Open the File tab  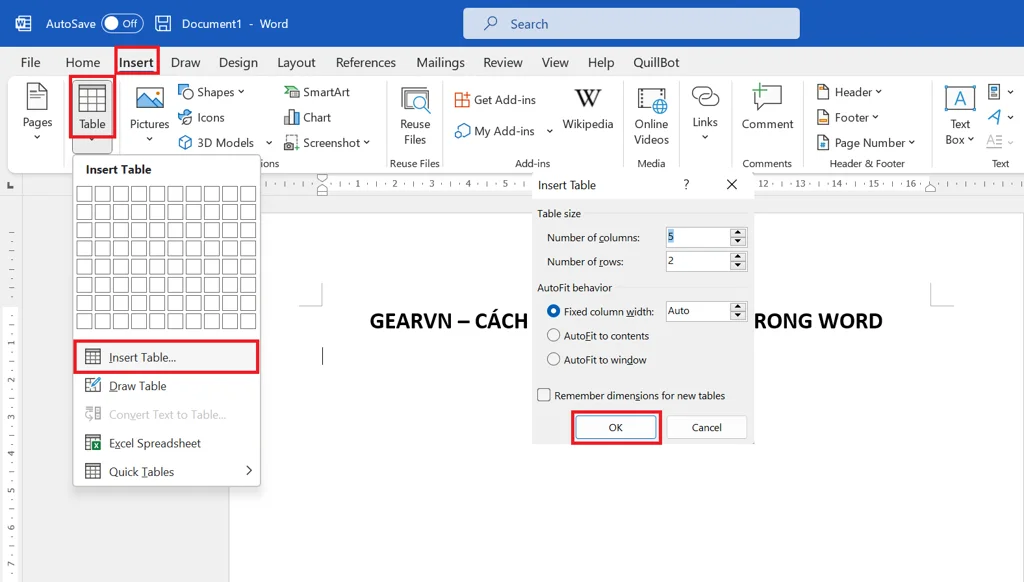tap(30, 62)
